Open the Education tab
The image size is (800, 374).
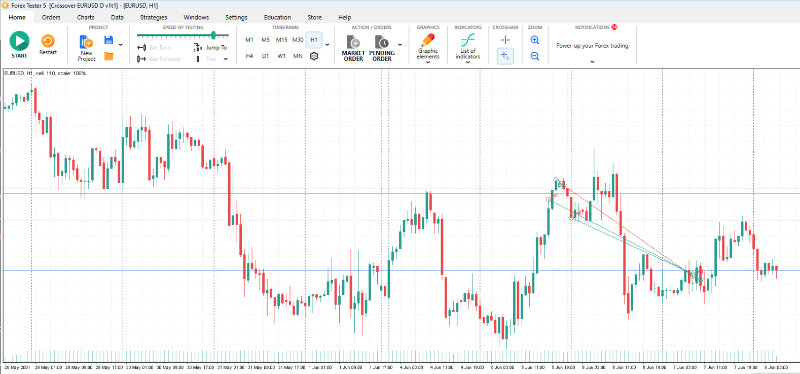278,17
